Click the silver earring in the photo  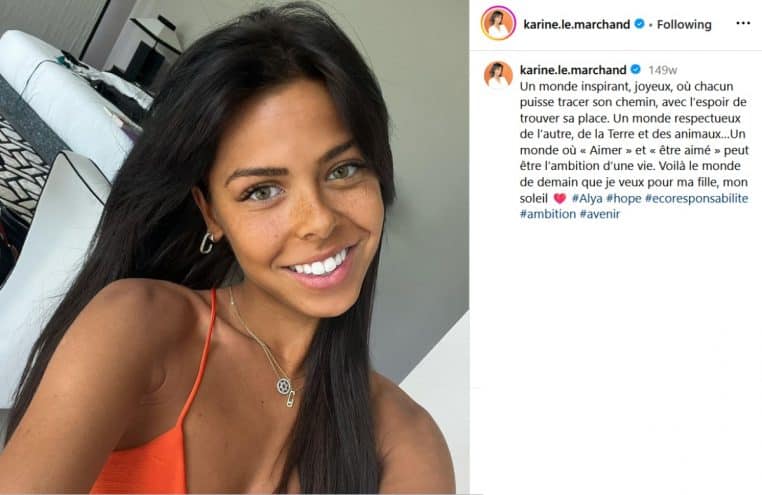207,242
